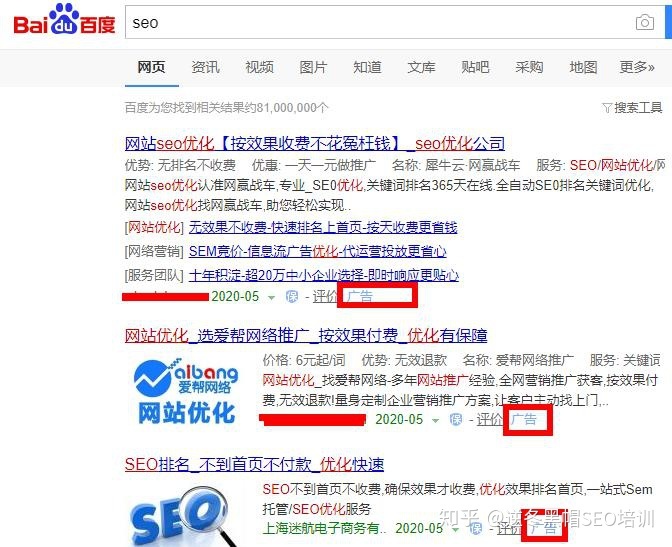Open the 更多» tab menu

pos(637,67)
